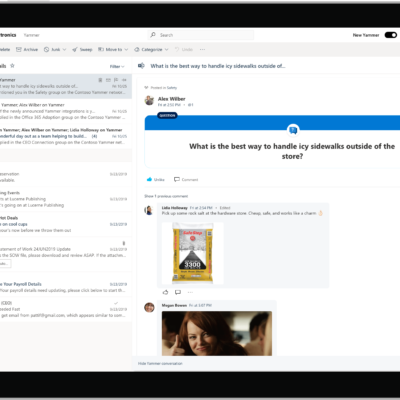Open Alex Wilber's profile picture

tap(149, 100)
